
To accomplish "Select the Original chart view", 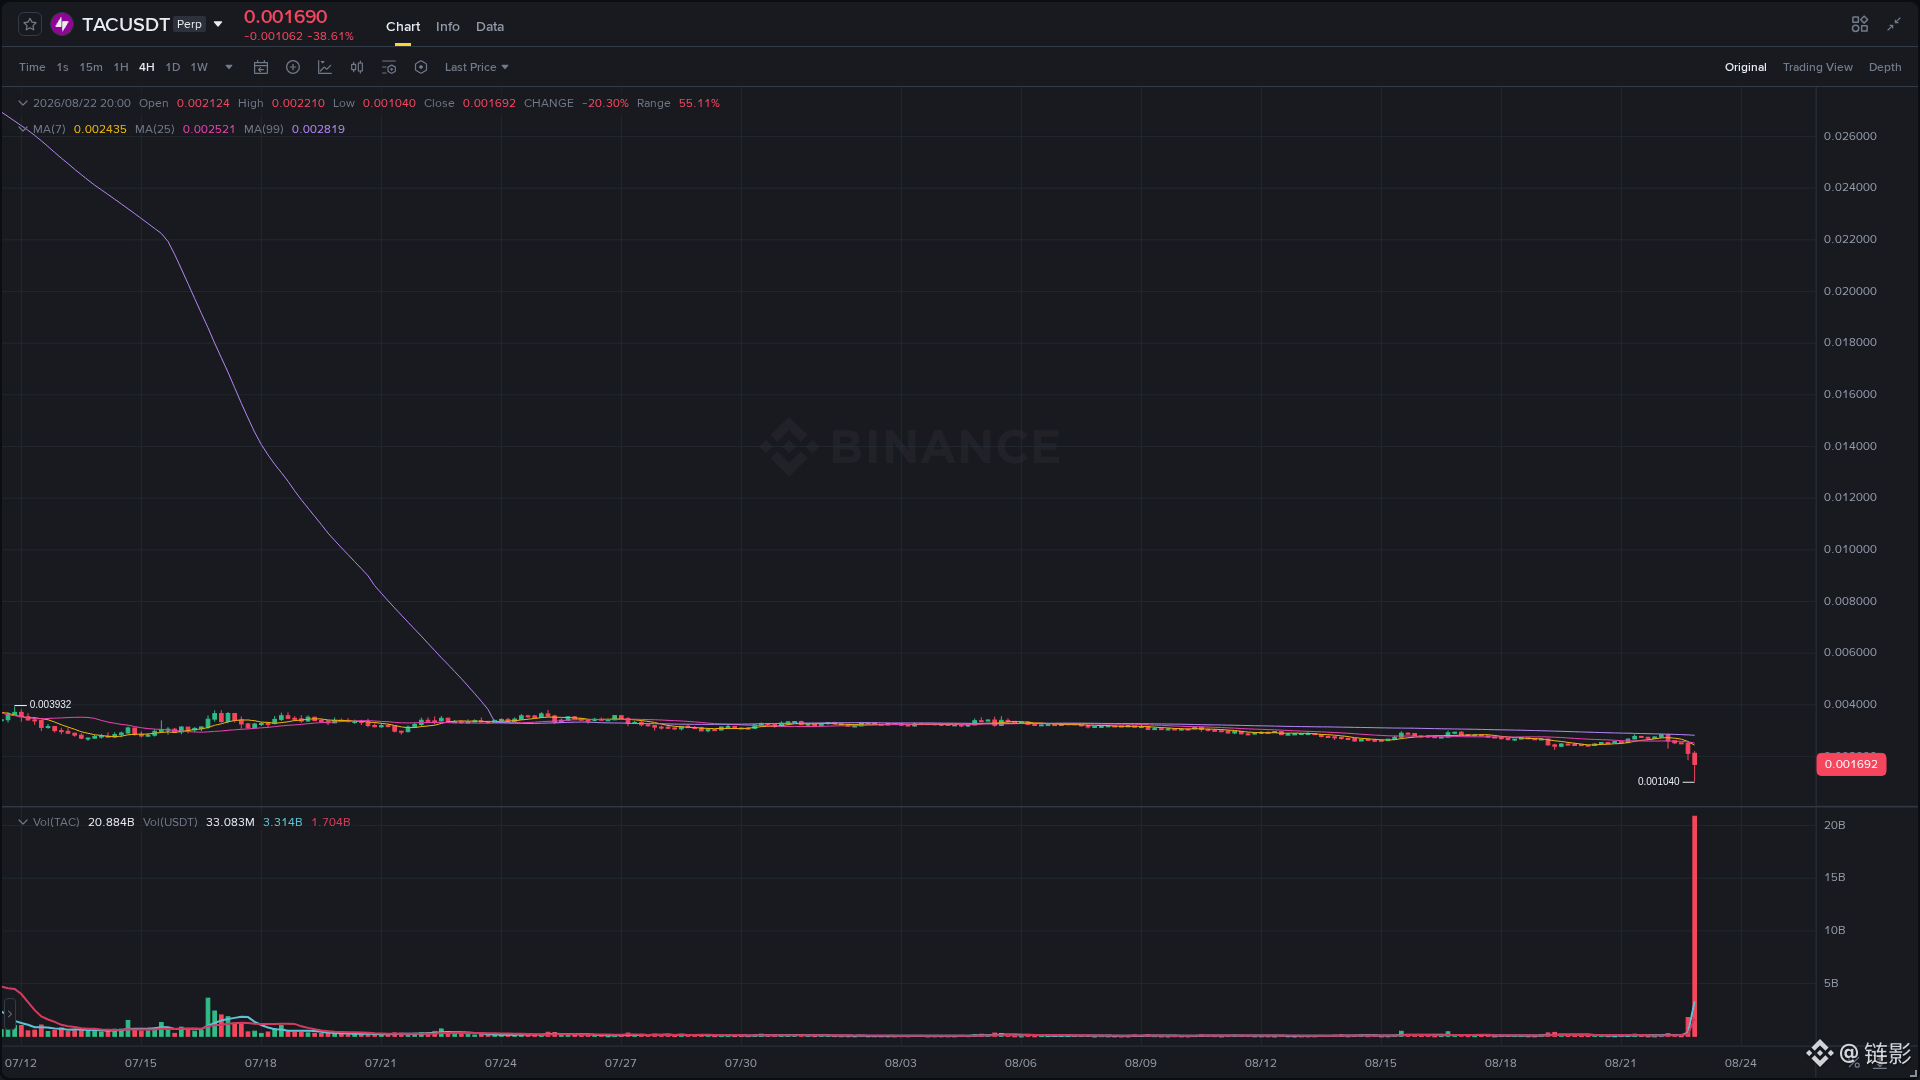I will (1746, 67).
